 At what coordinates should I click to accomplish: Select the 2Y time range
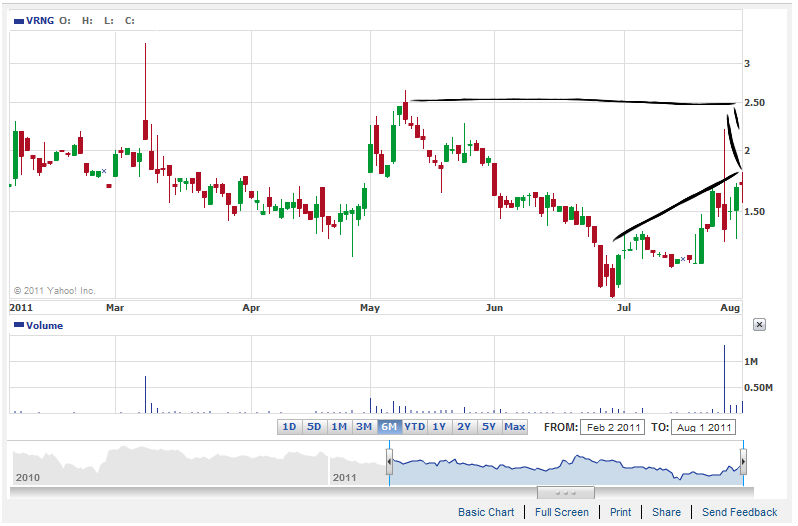coord(464,427)
